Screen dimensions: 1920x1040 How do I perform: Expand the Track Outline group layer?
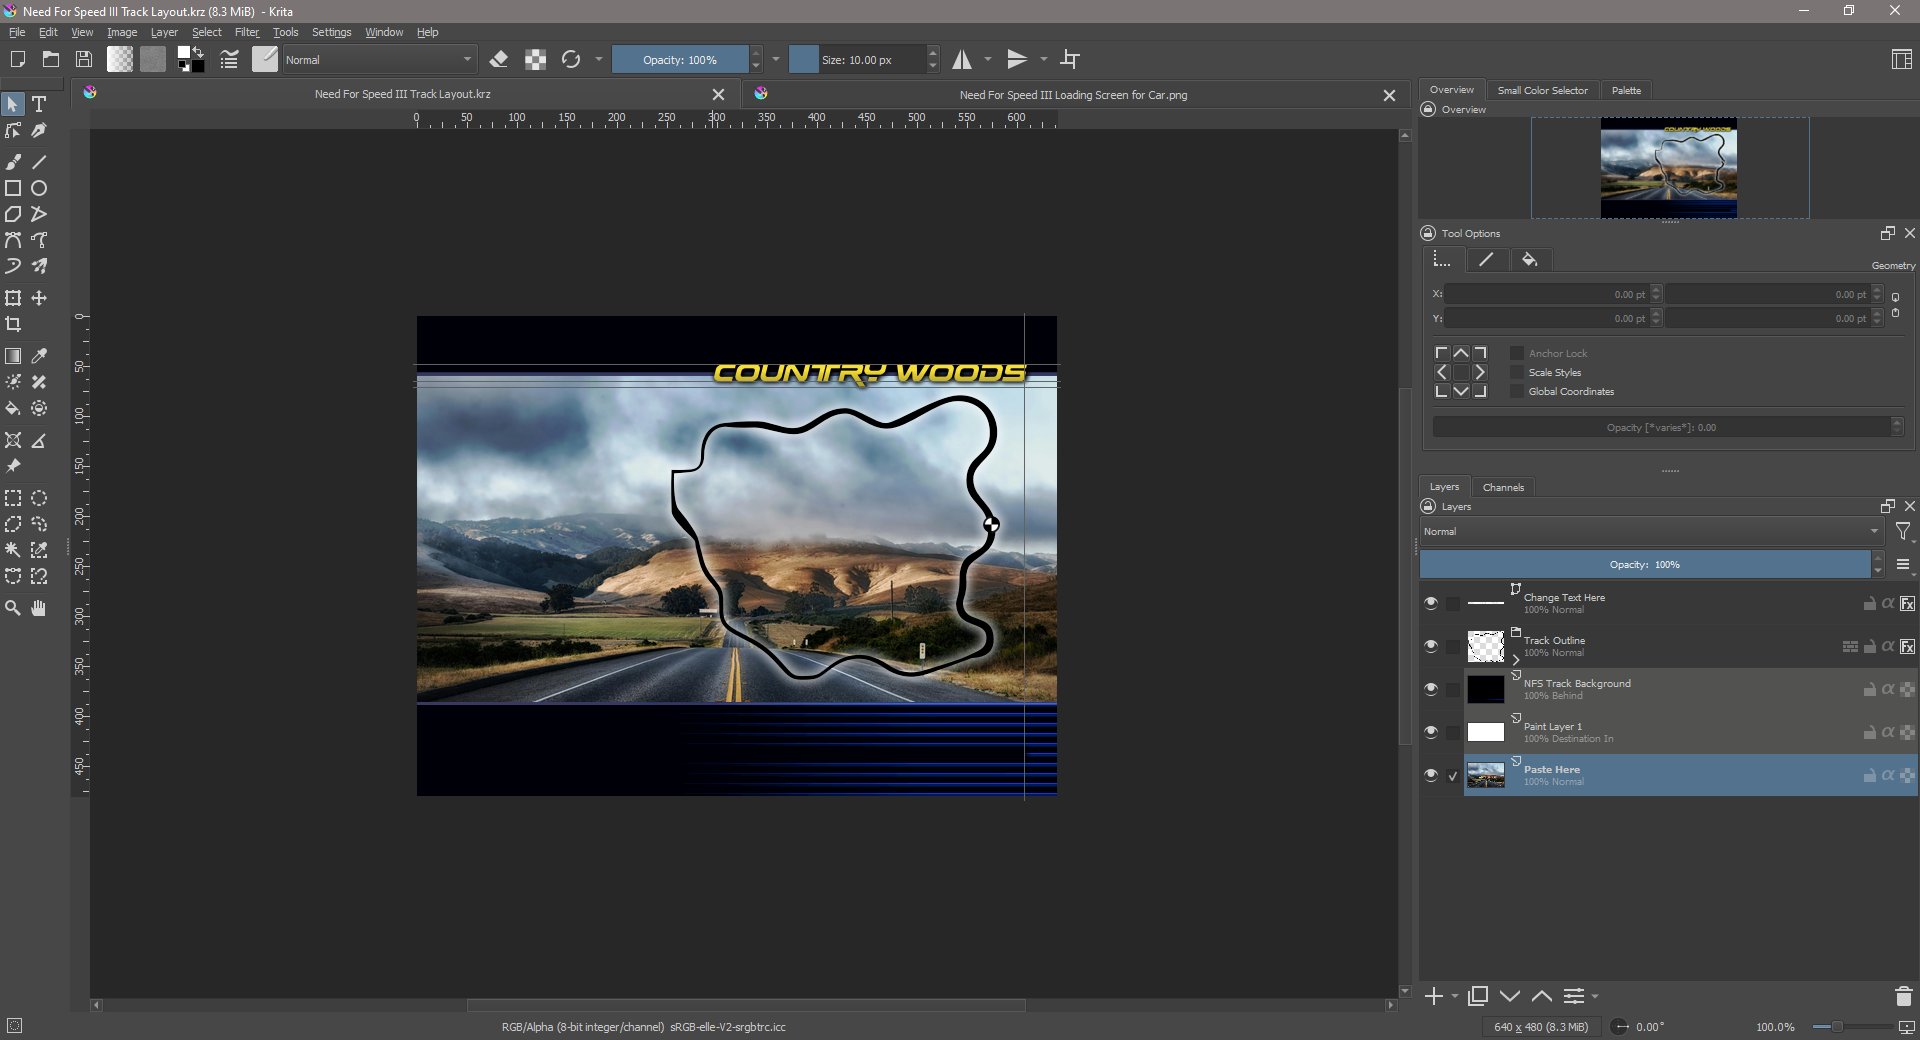(1516, 659)
